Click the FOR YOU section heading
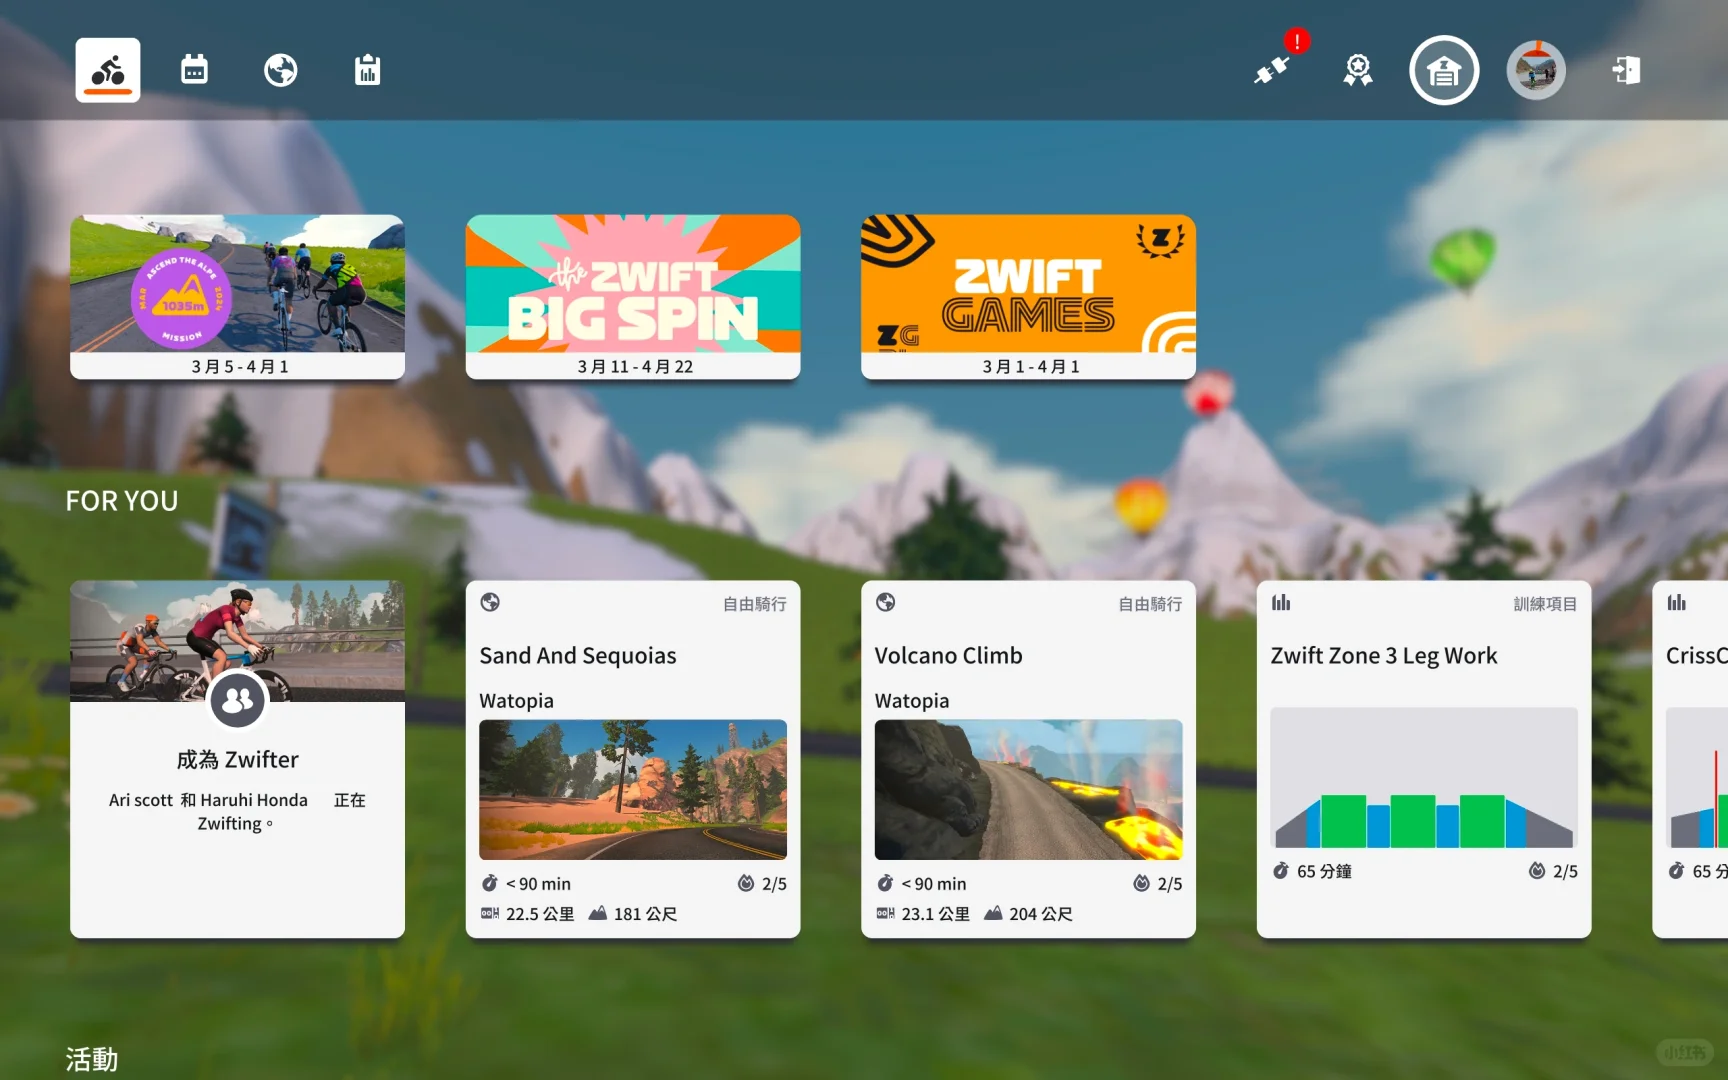 (122, 501)
